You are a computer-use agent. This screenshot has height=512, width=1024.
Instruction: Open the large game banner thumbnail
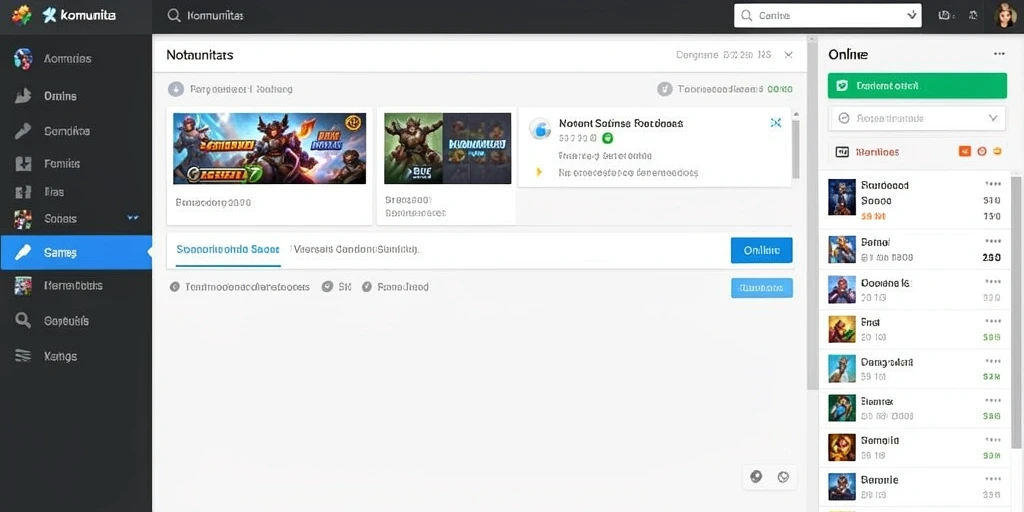269,148
